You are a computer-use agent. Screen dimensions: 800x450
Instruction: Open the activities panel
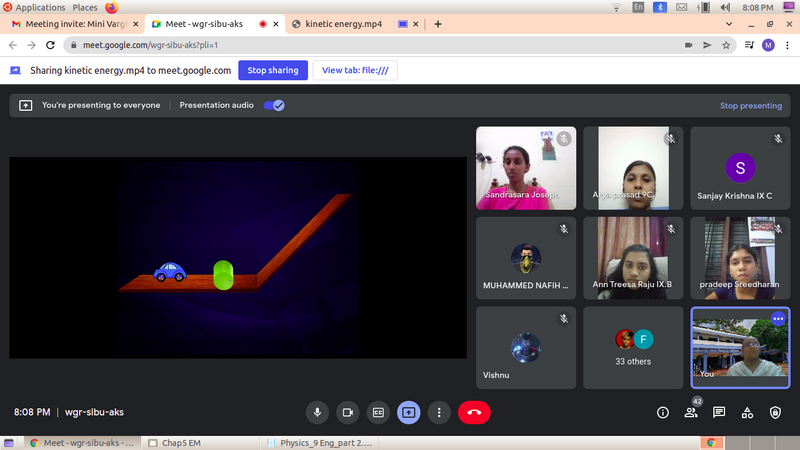point(747,412)
